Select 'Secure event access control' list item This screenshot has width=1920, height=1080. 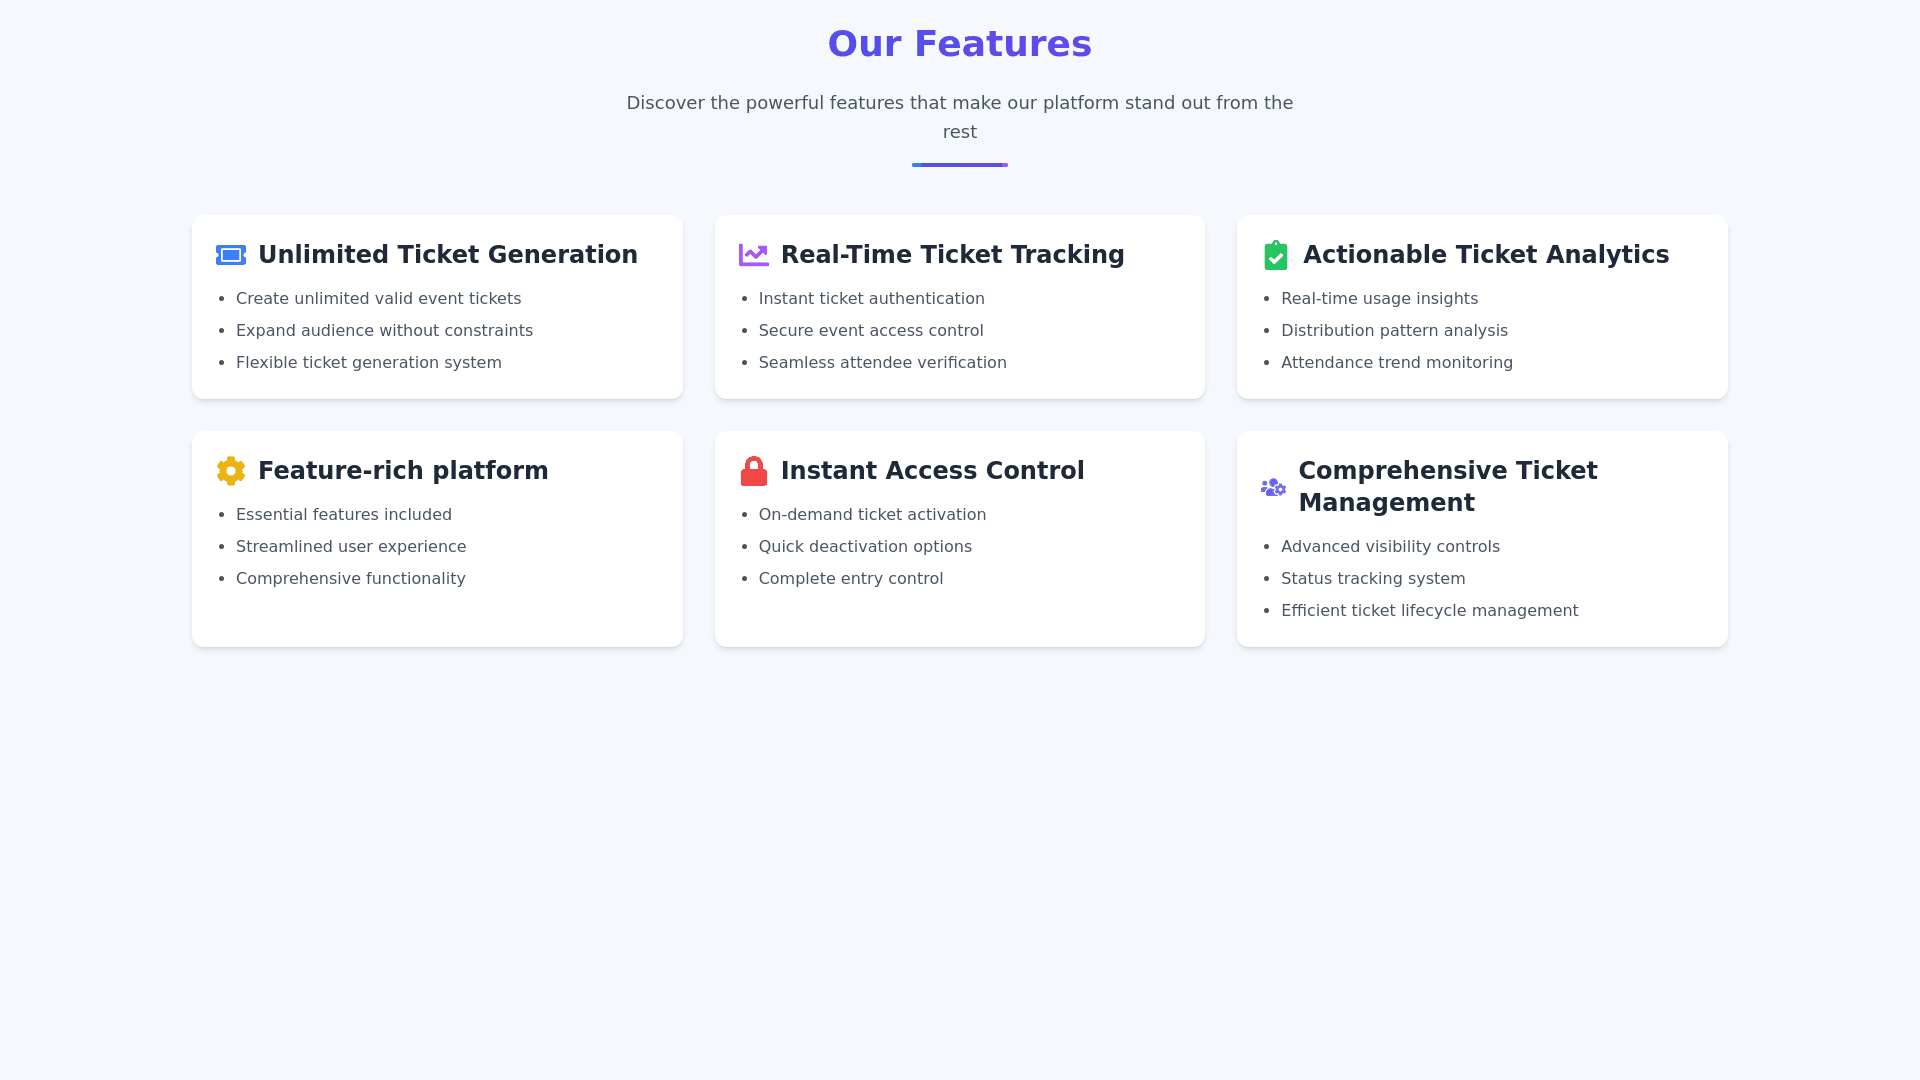pos(870,331)
